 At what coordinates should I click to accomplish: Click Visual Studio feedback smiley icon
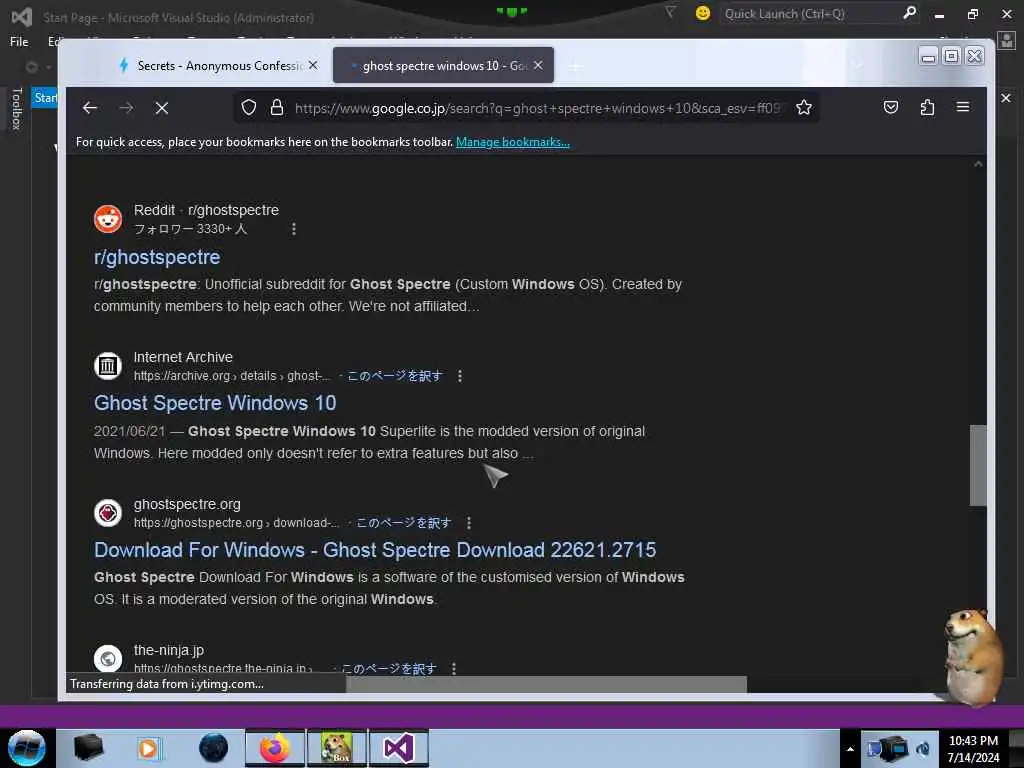tap(703, 13)
